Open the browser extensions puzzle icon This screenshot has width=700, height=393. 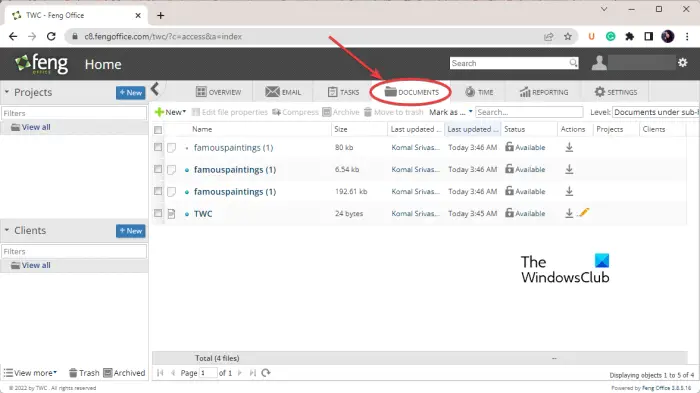click(x=629, y=37)
